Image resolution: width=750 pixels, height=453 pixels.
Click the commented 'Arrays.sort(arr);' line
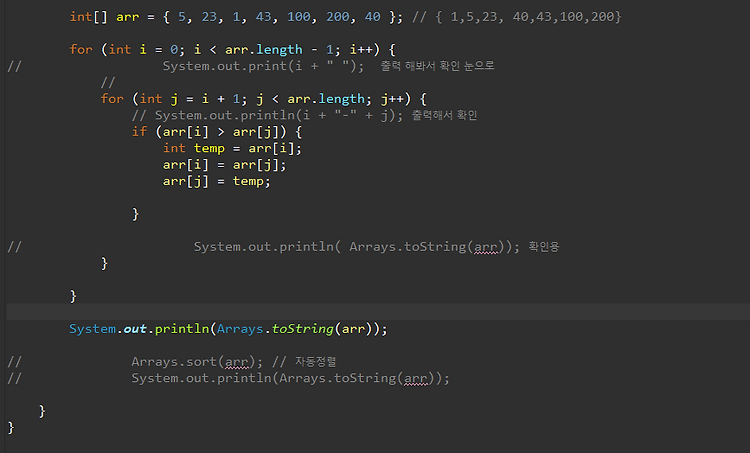pyautogui.click(x=197, y=362)
